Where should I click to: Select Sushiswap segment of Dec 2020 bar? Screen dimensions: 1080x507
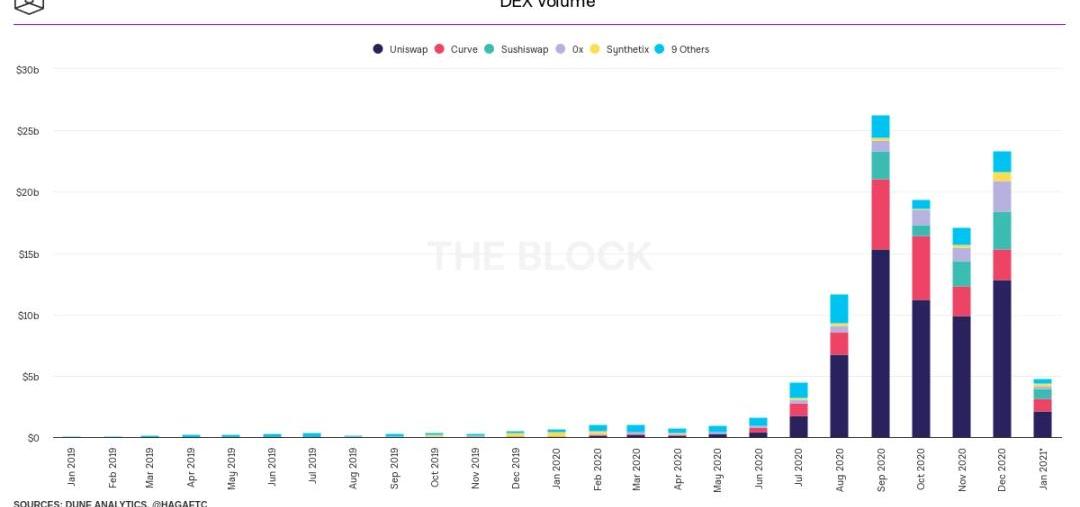coord(1001,231)
